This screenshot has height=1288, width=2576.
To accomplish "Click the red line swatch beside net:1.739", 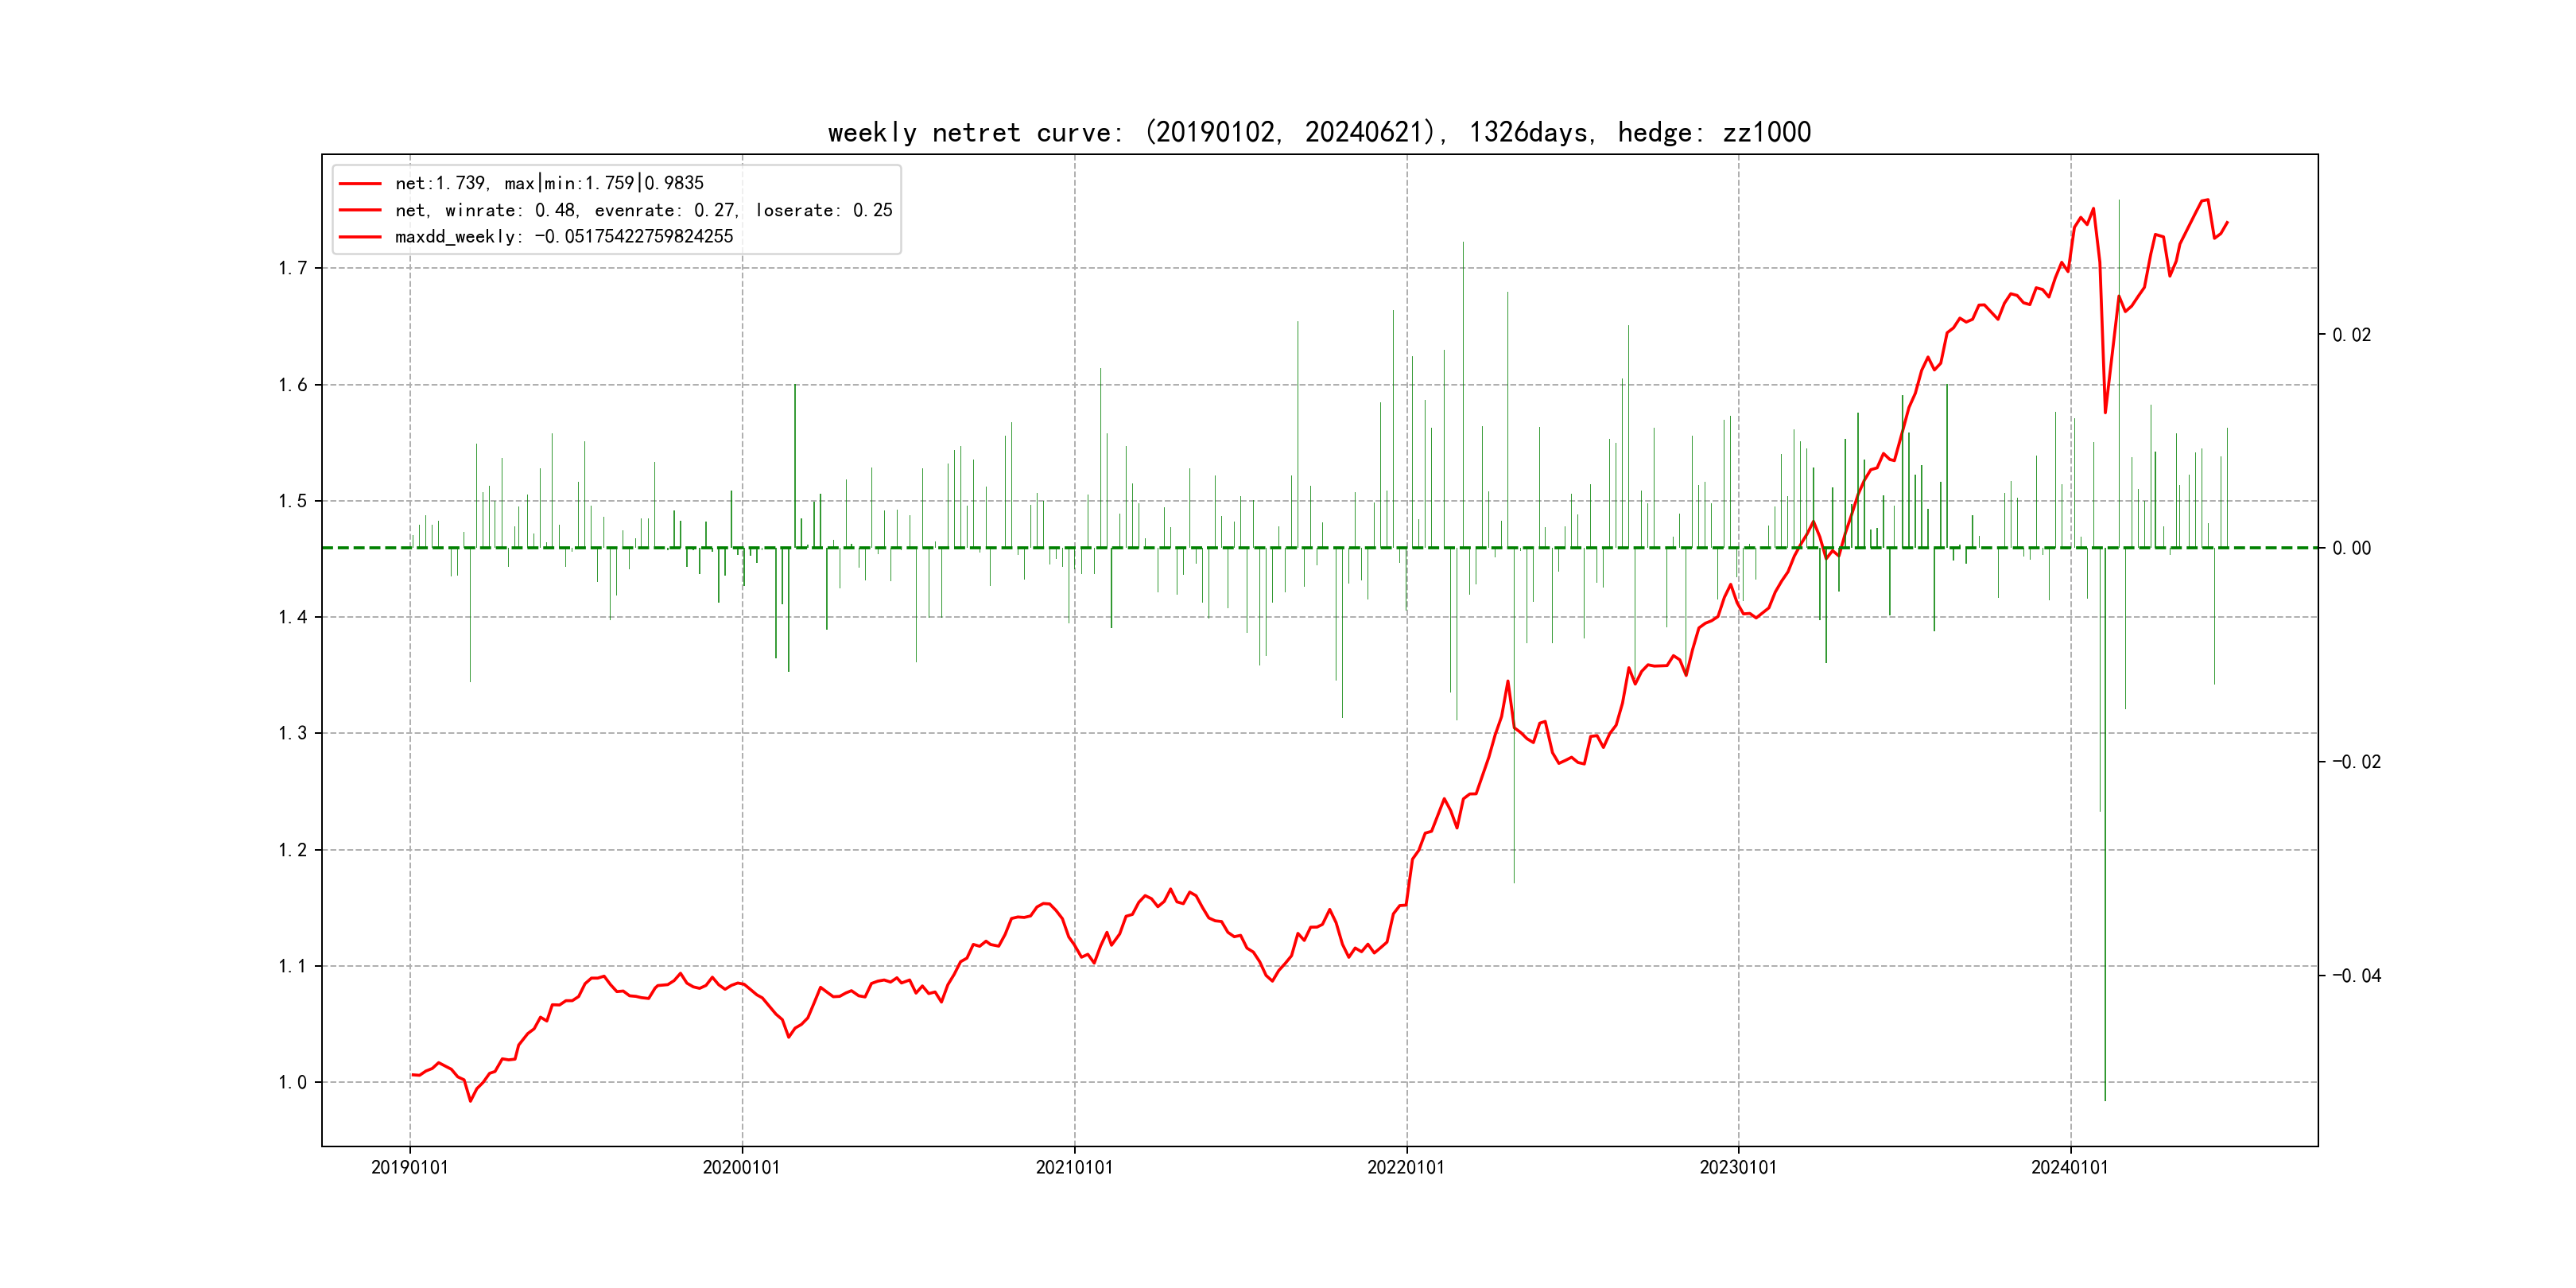I will coord(360,184).
